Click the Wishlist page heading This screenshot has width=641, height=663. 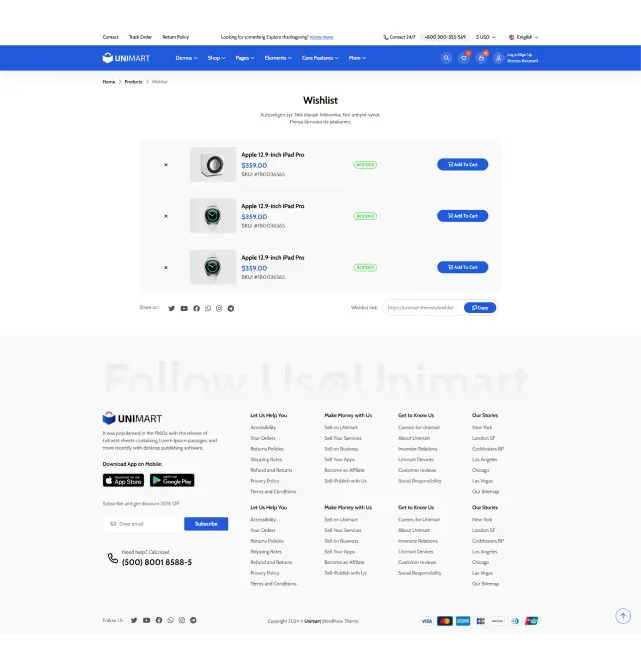pyautogui.click(x=320, y=101)
